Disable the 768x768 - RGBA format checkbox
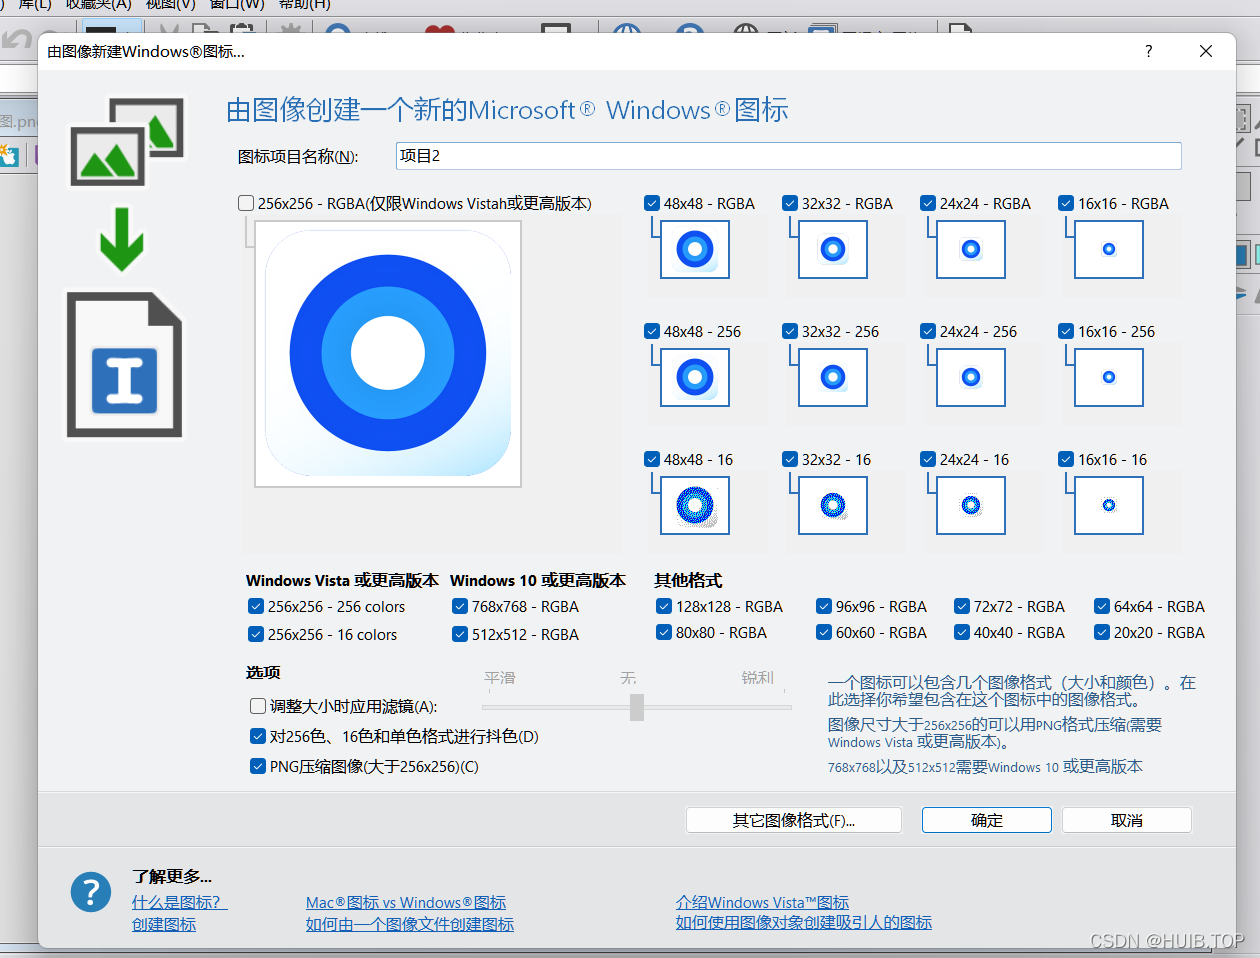This screenshot has width=1260, height=958. point(459,606)
